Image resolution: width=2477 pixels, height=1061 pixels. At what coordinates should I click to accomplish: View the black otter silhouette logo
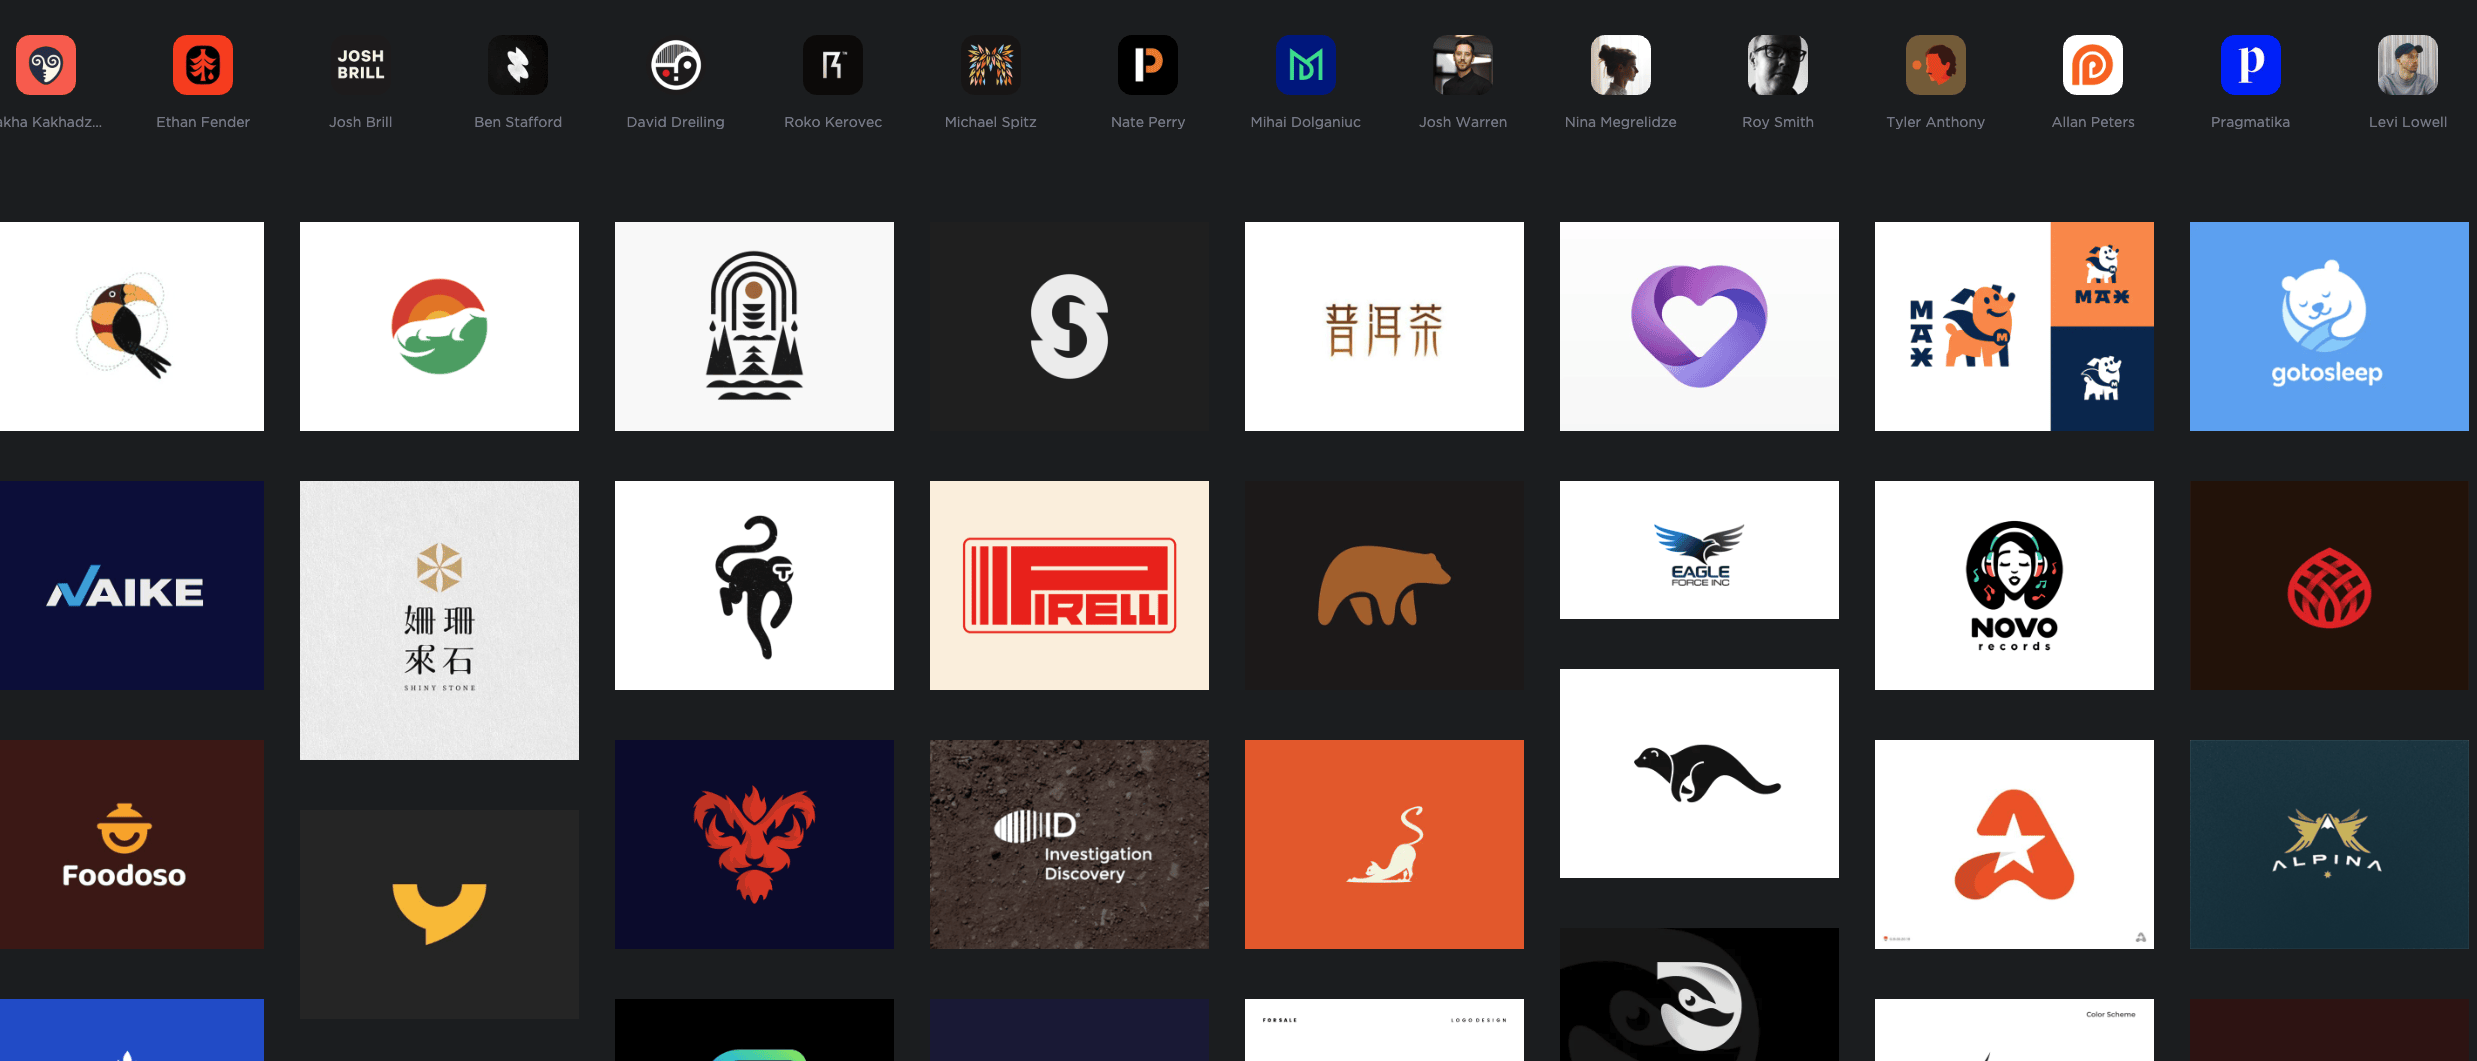(x=1699, y=773)
